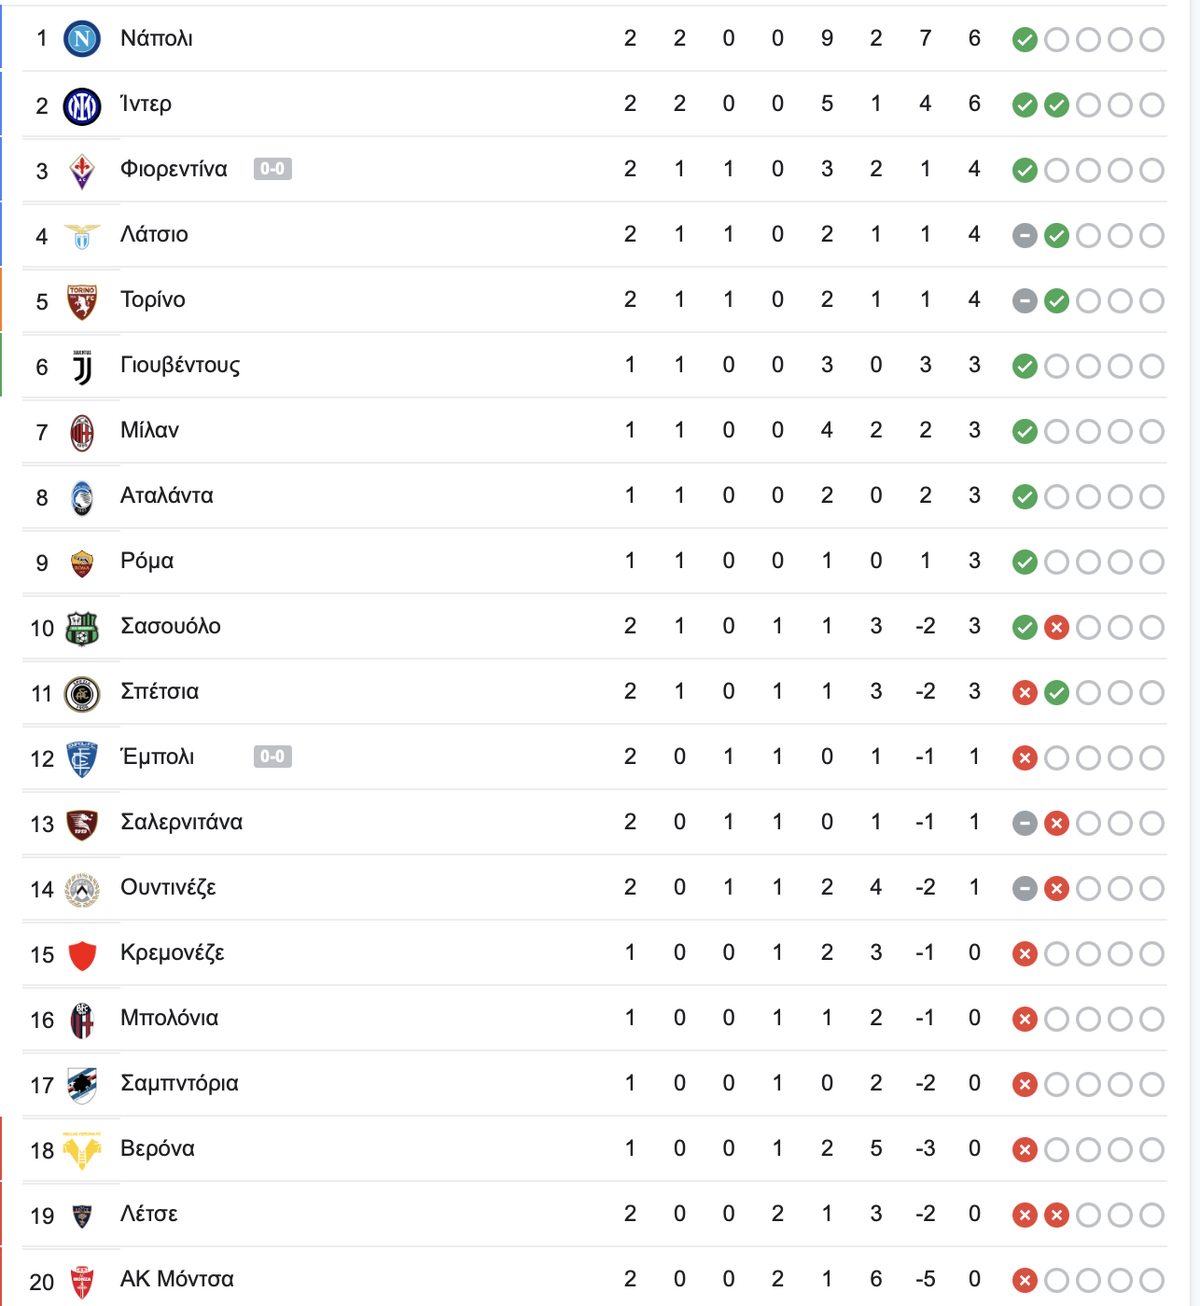Click the Napoli club crest icon

(x=82, y=39)
